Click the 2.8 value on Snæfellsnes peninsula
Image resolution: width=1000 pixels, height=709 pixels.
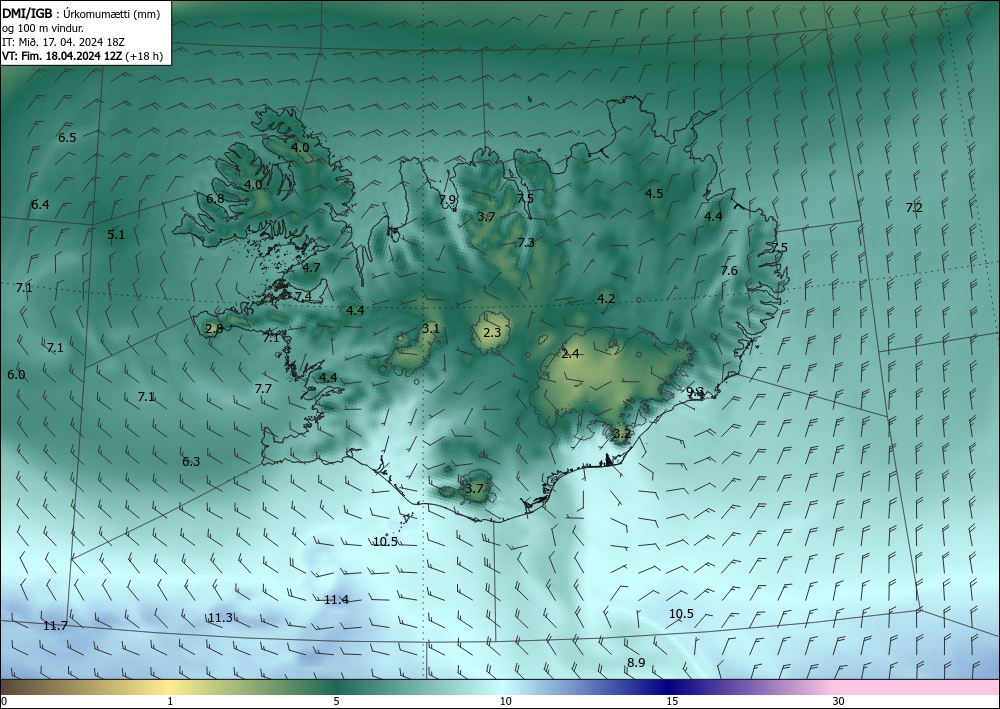pyautogui.click(x=214, y=329)
